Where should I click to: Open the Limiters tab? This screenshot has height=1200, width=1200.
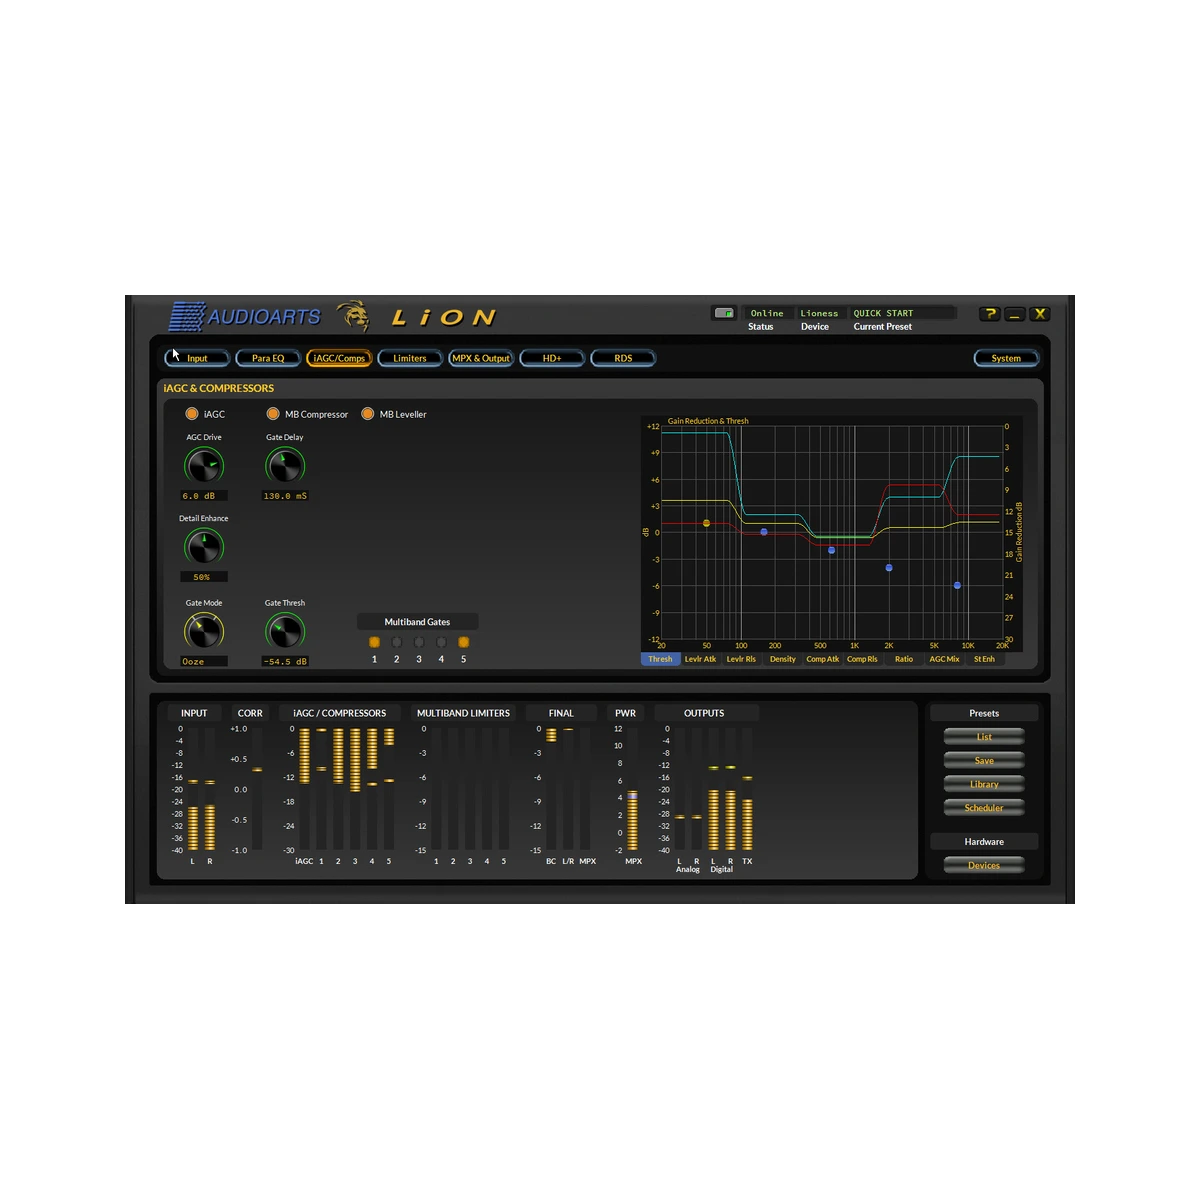tap(410, 358)
